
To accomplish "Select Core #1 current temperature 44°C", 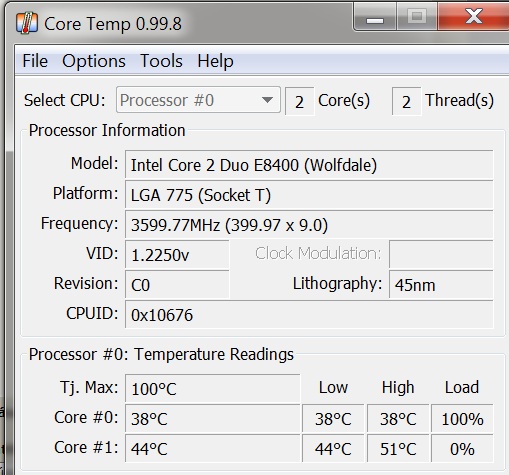I will pos(213,448).
